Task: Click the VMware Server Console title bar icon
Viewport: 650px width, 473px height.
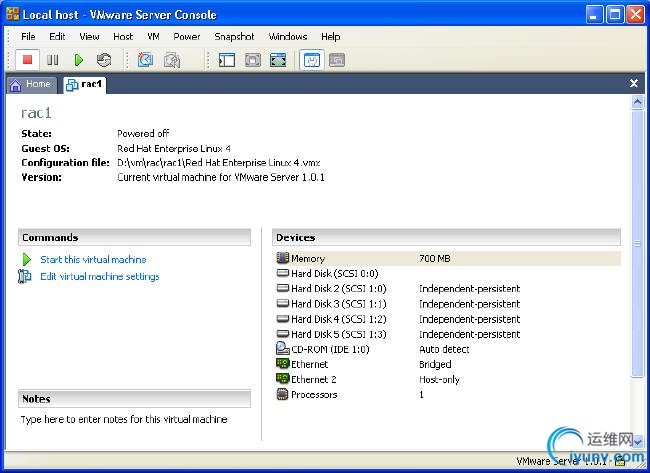Action: tap(13, 14)
